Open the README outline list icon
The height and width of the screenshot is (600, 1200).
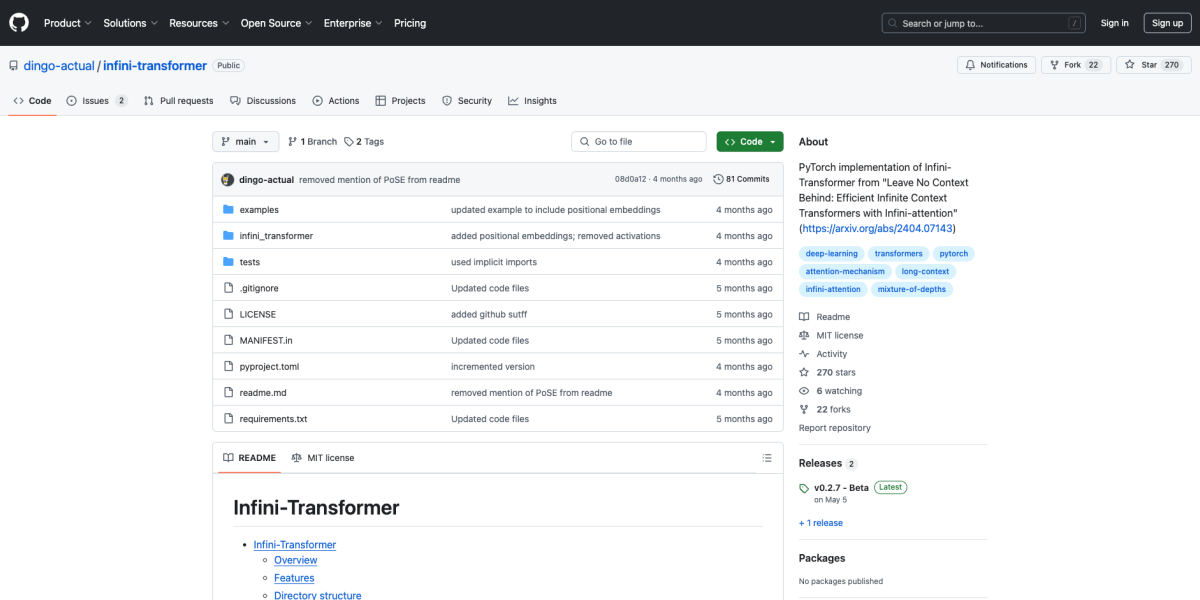767,458
